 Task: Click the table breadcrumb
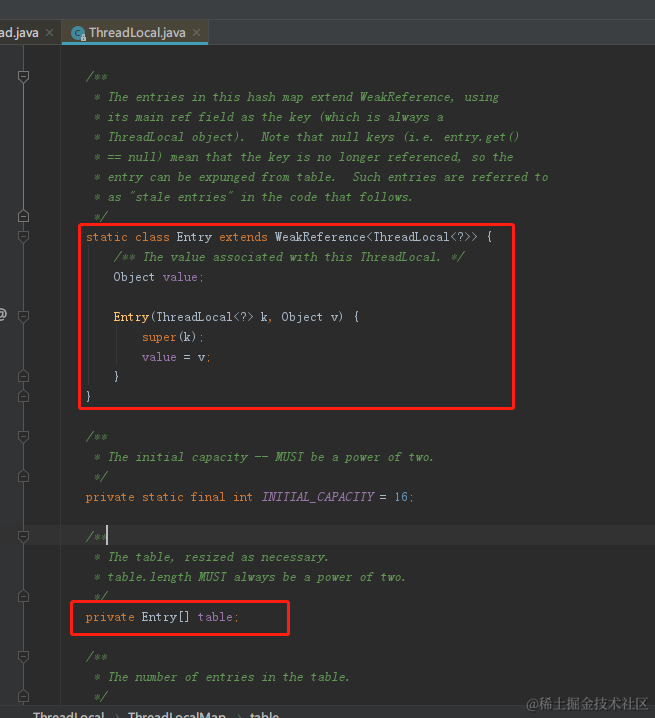[264, 714]
